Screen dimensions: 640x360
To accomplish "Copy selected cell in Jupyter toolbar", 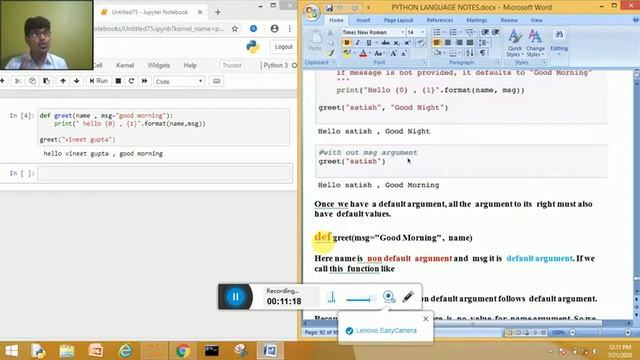I will pos(32,81).
